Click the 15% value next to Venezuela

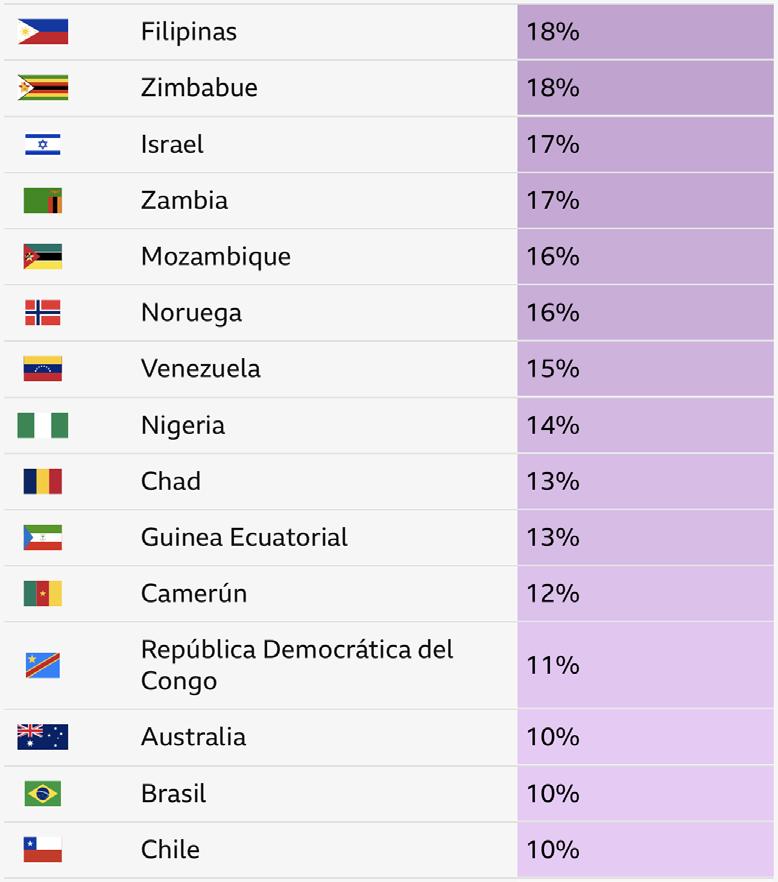(553, 369)
